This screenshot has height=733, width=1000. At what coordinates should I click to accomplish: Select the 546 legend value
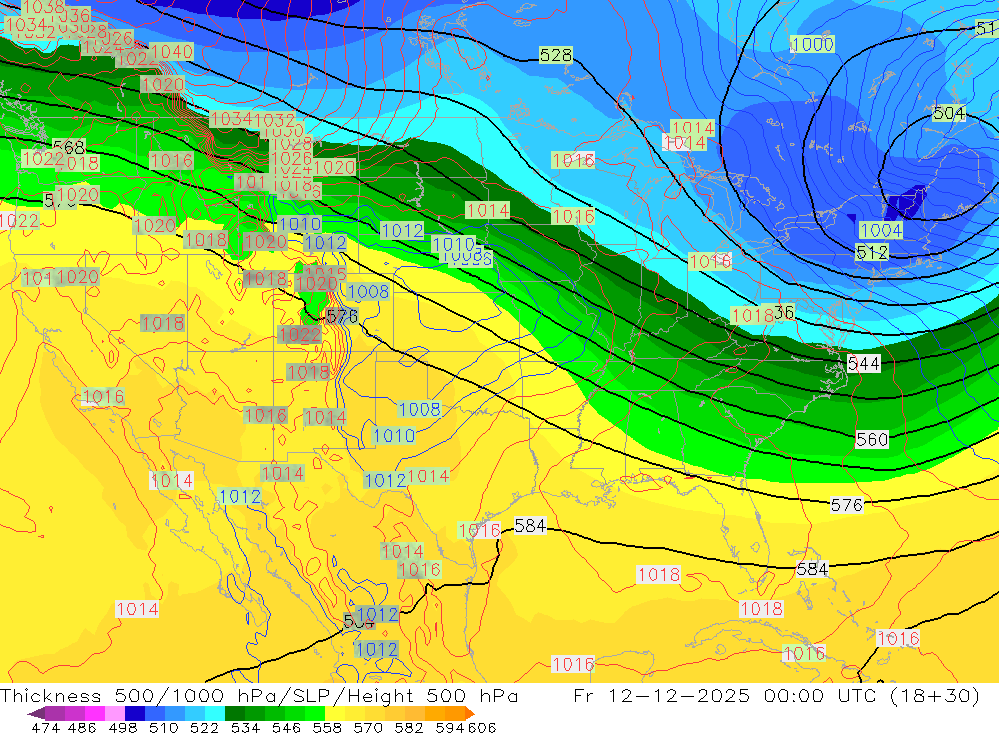pos(286,727)
